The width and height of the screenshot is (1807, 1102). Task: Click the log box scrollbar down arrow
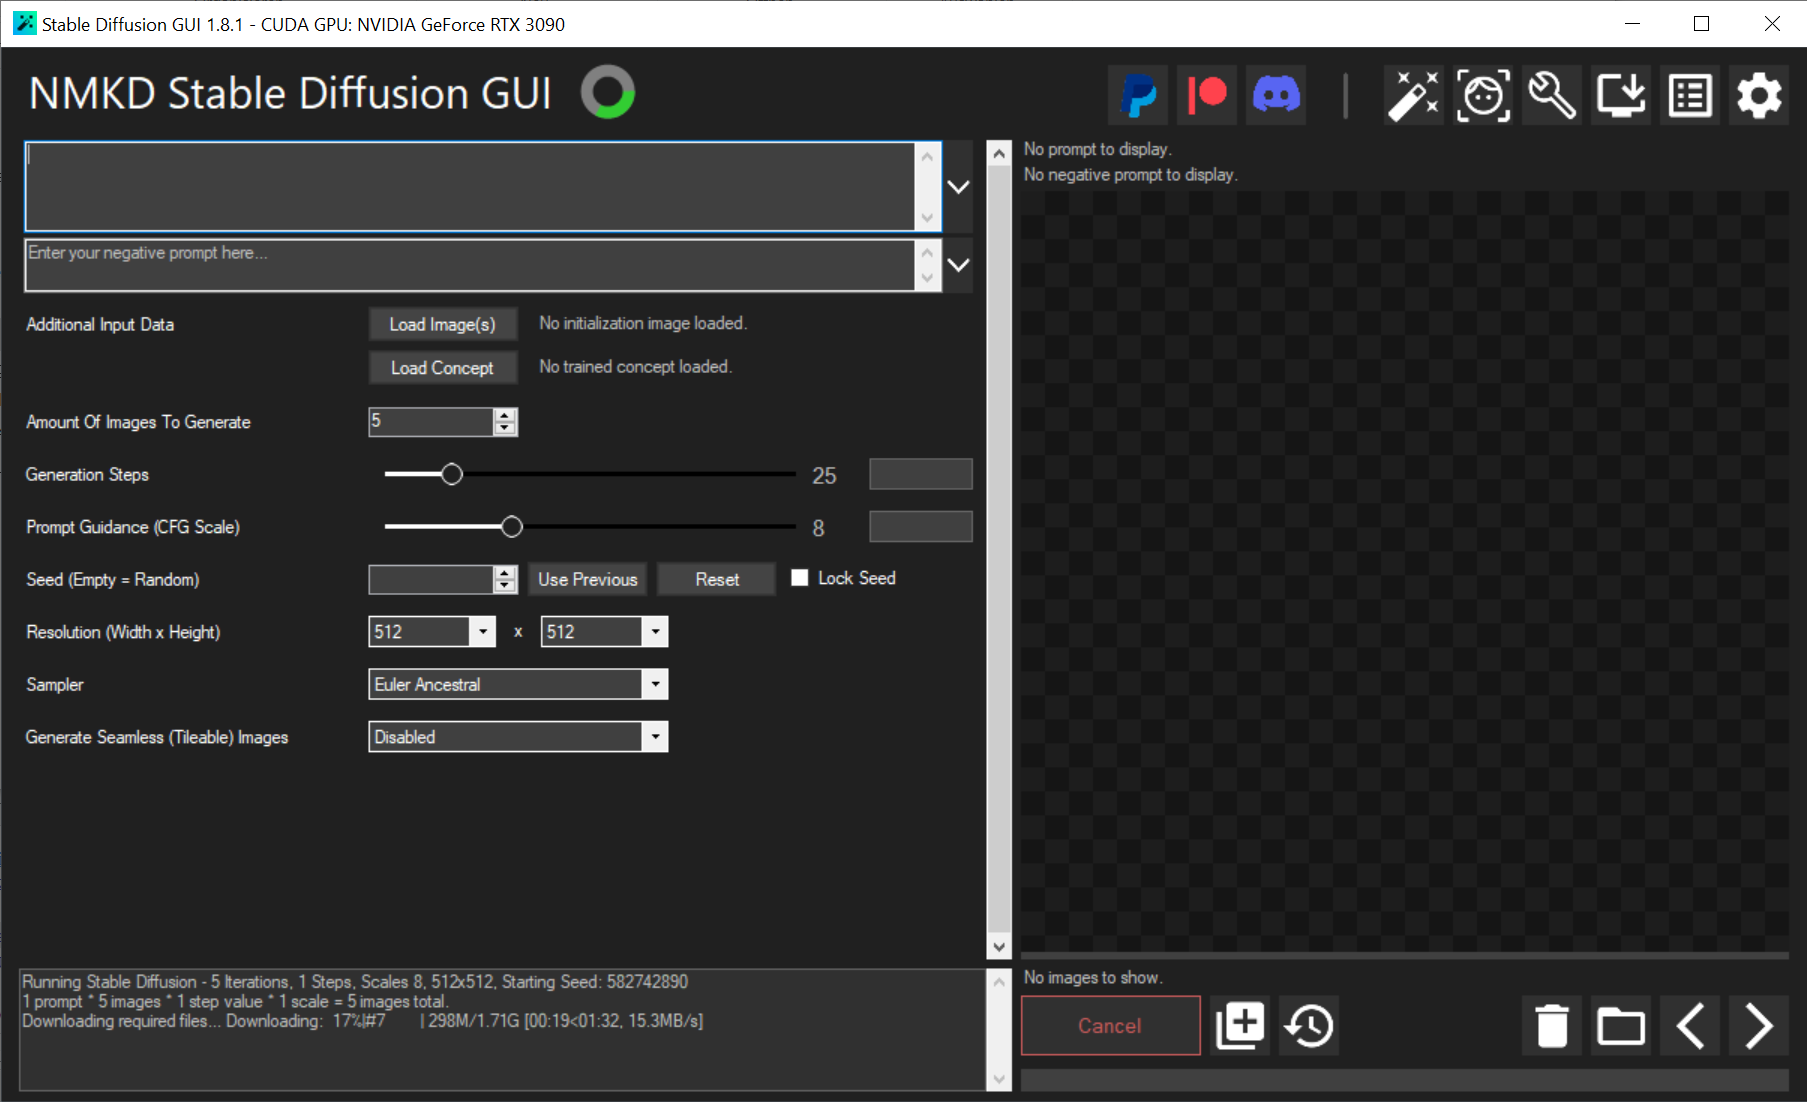[999, 1079]
